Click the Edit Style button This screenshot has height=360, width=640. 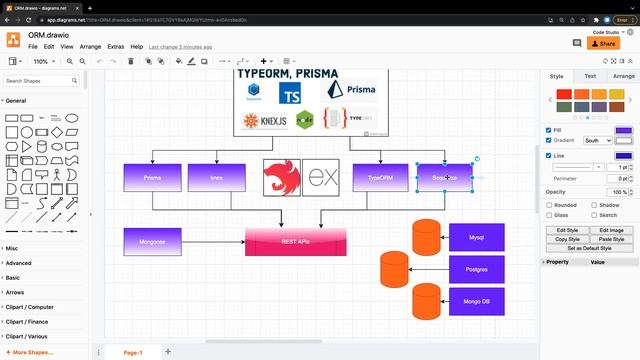click(x=567, y=230)
